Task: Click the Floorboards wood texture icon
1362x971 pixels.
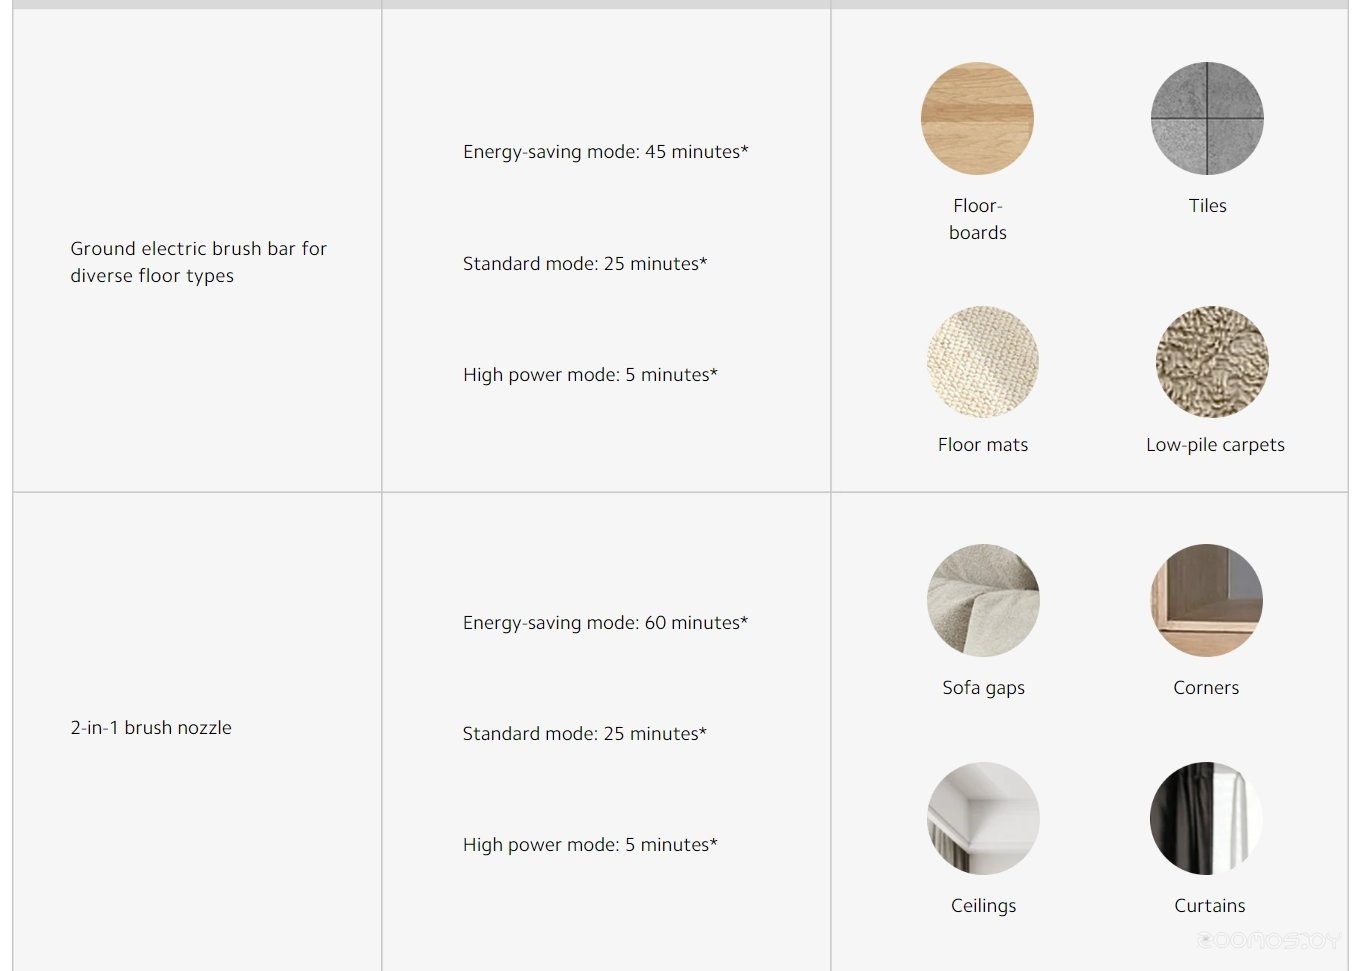Action: point(977,118)
